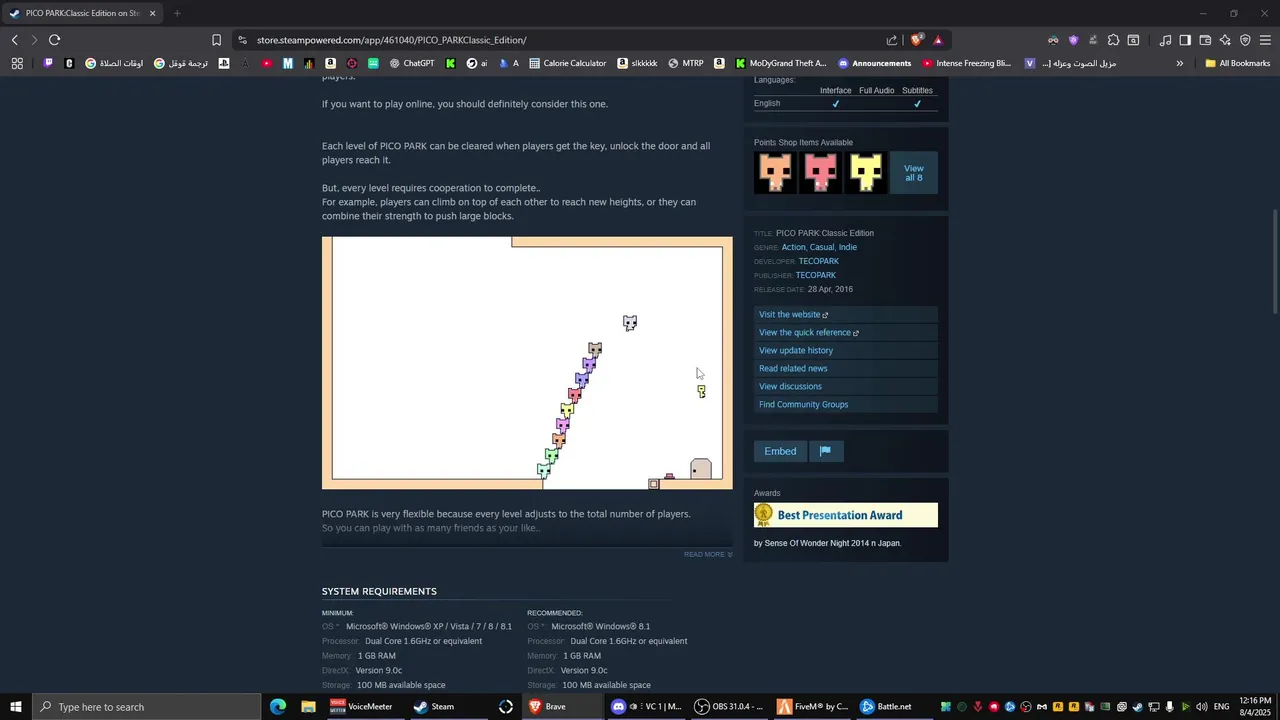Viewport: 1280px width, 720px height.
Task: Click the volume speaker tray icon
Action: point(1201,707)
